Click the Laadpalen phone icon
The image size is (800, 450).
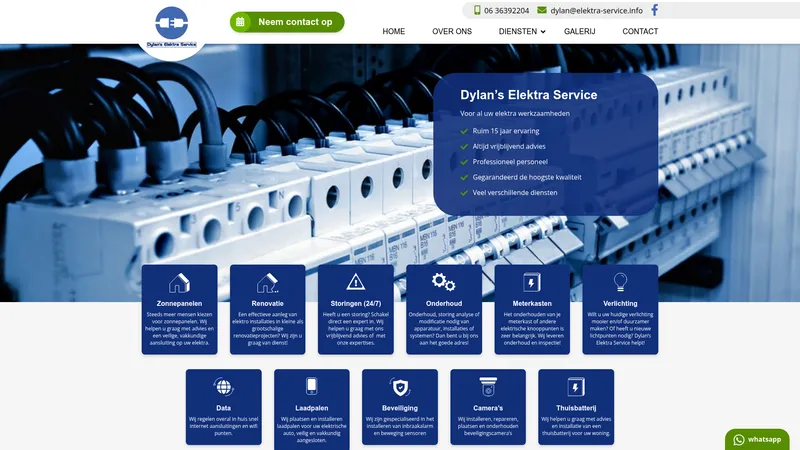click(311, 386)
